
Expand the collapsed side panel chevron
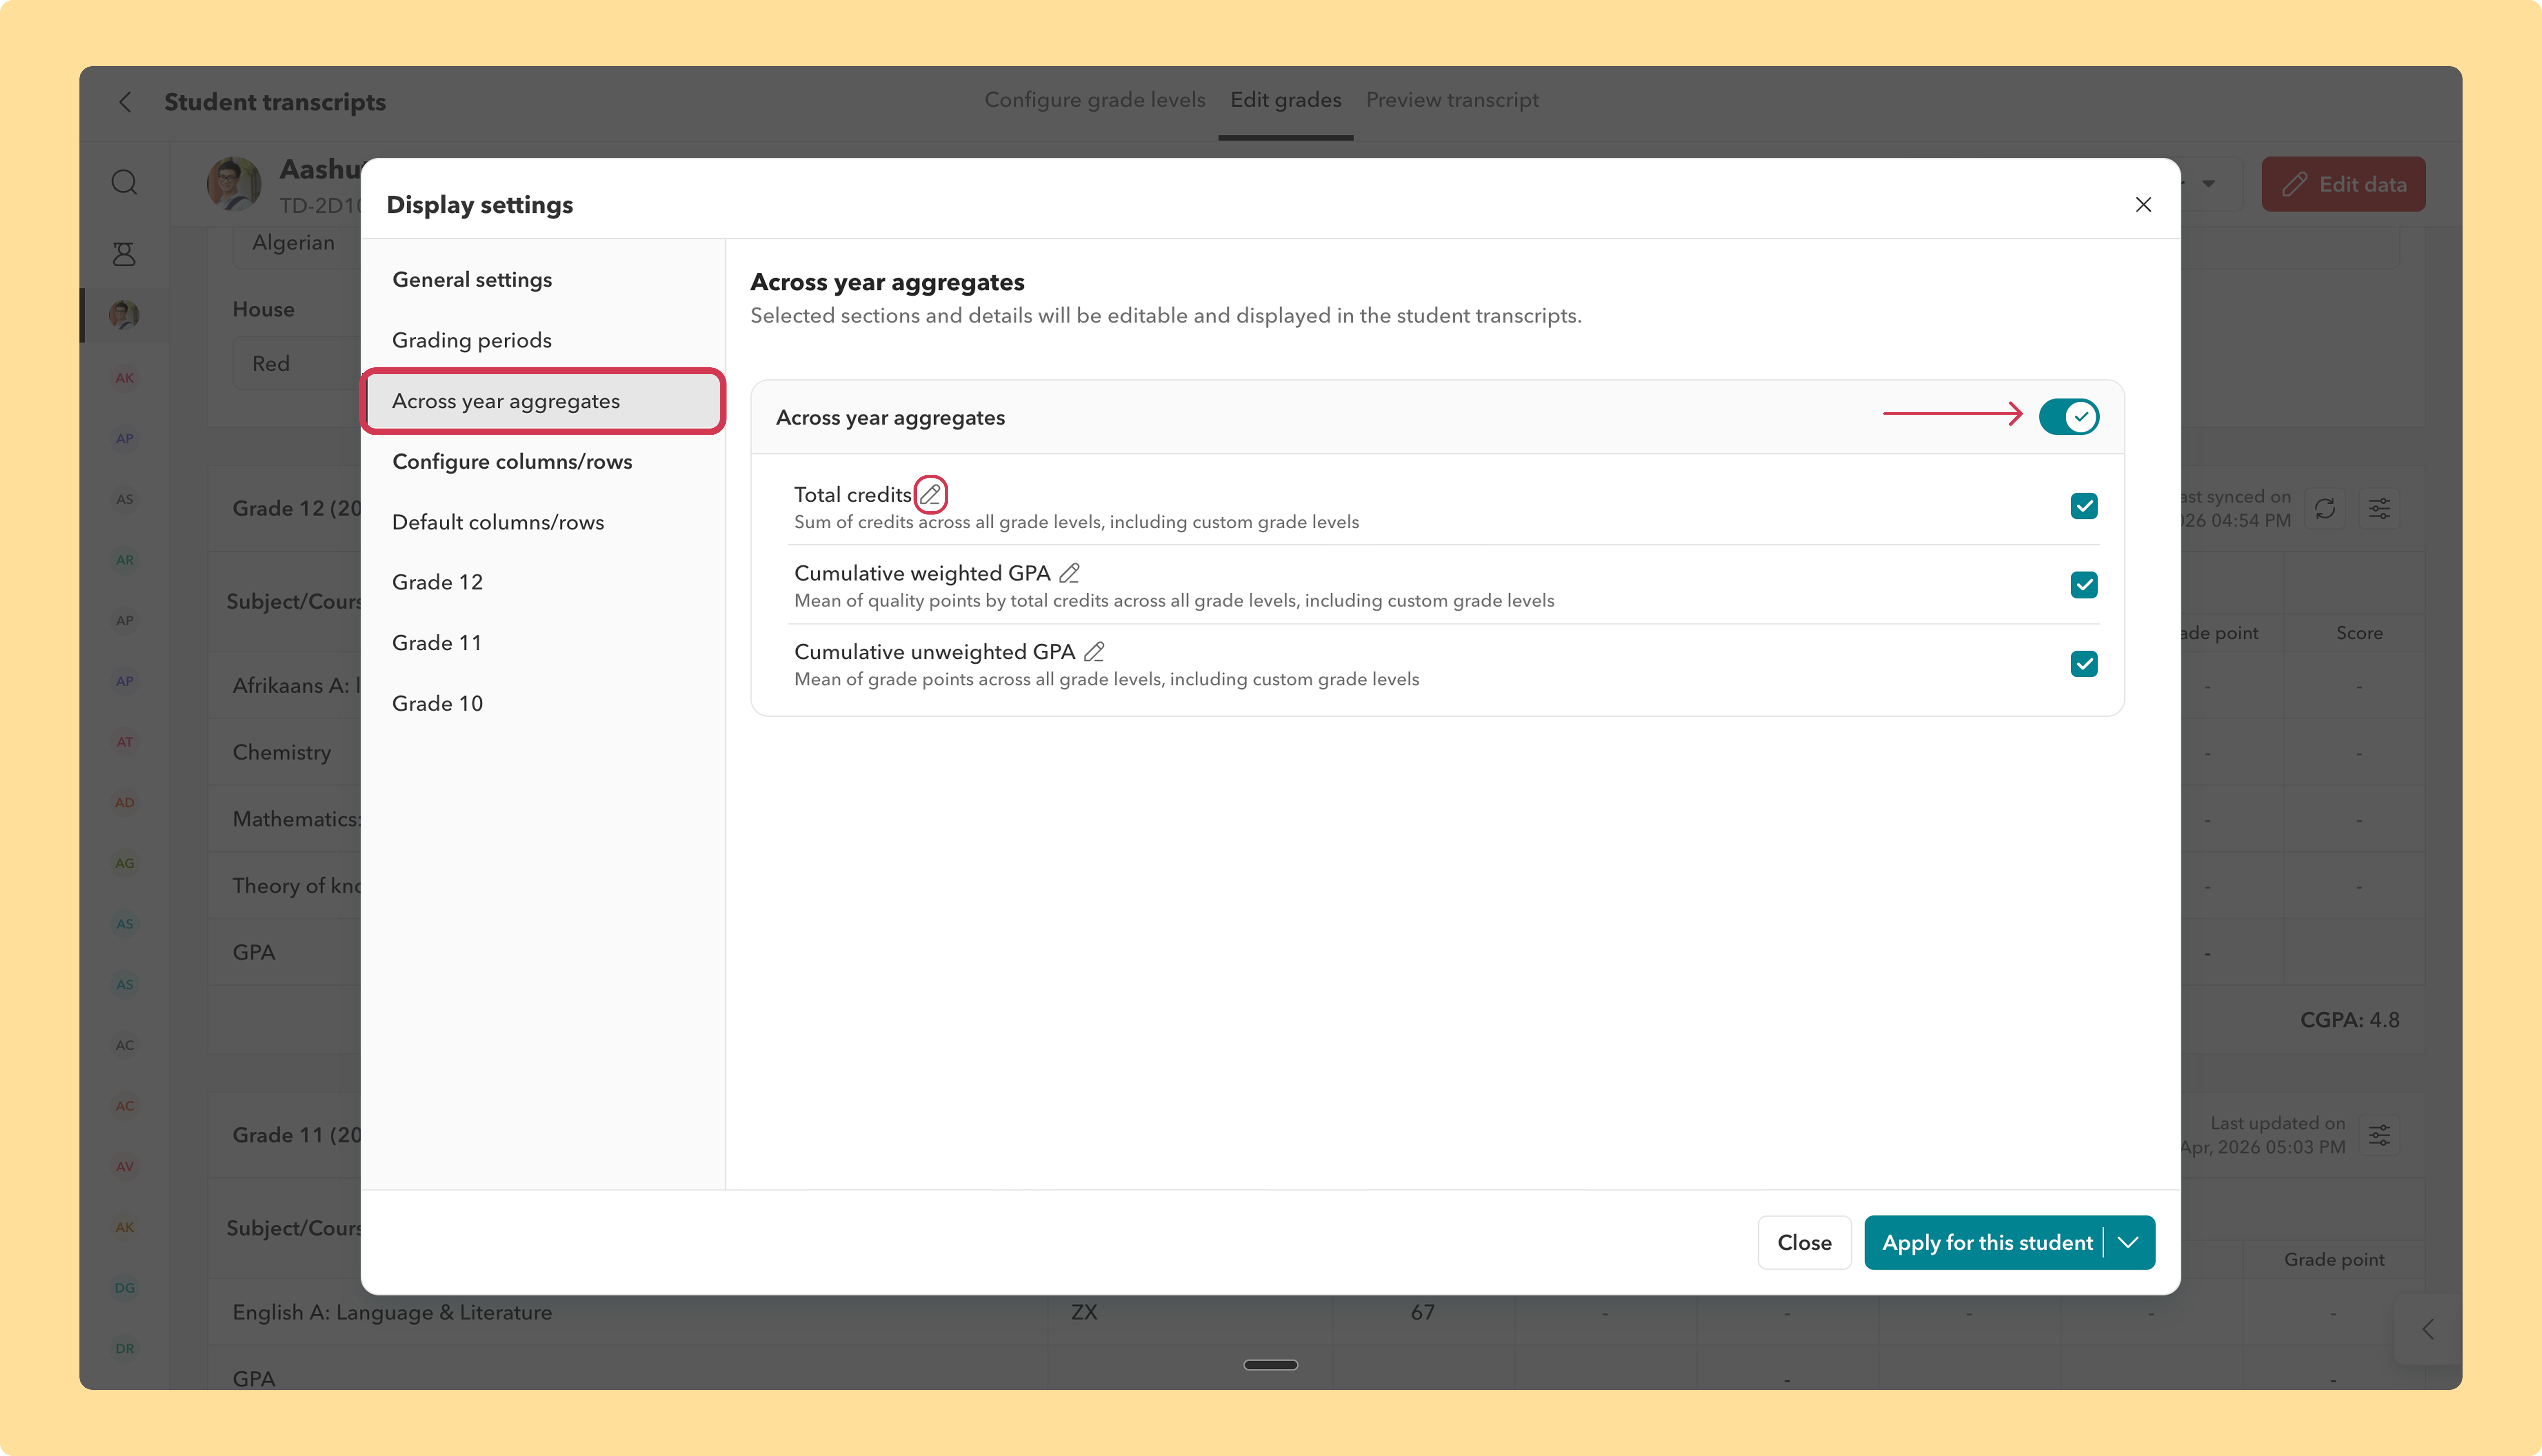(2428, 1329)
